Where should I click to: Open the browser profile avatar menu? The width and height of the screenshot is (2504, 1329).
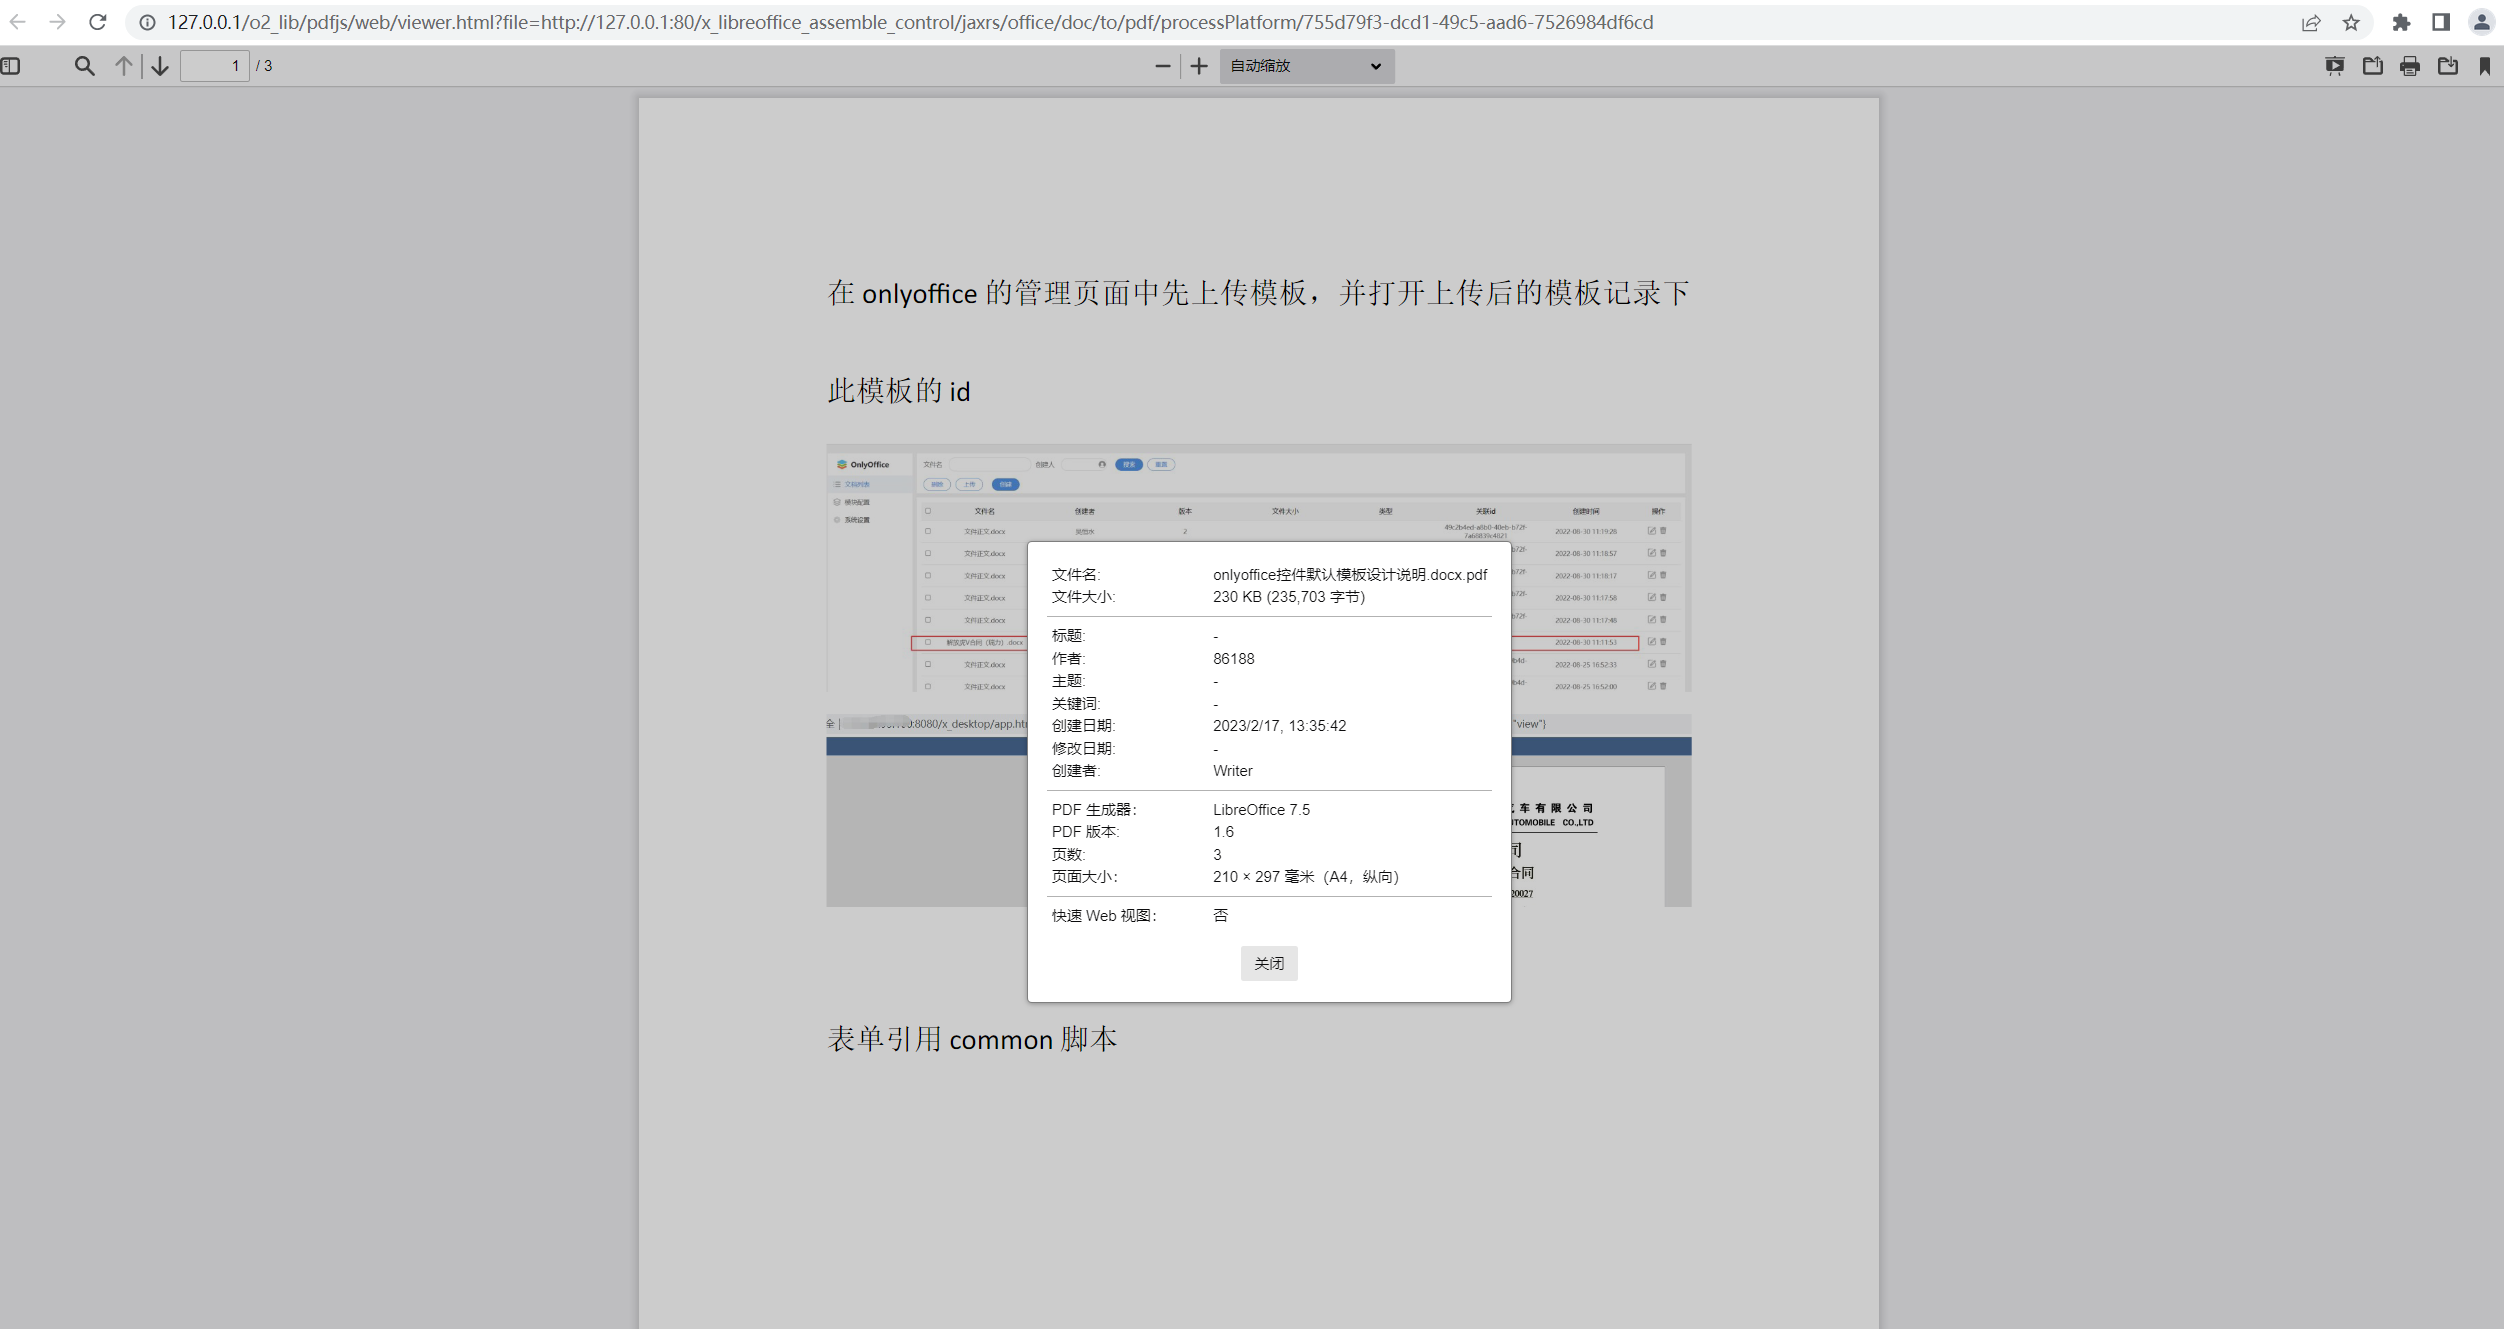[x=2481, y=22]
